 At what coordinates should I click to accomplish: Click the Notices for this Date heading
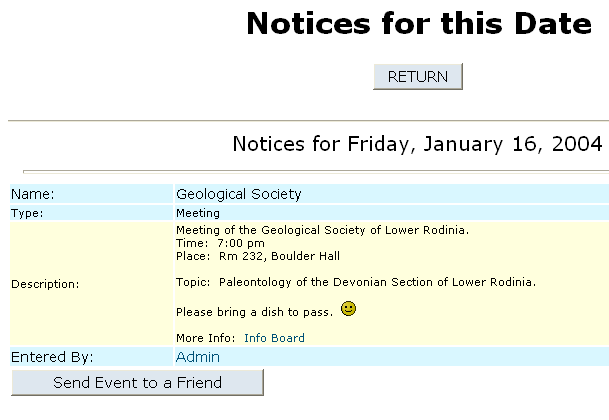pos(419,24)
